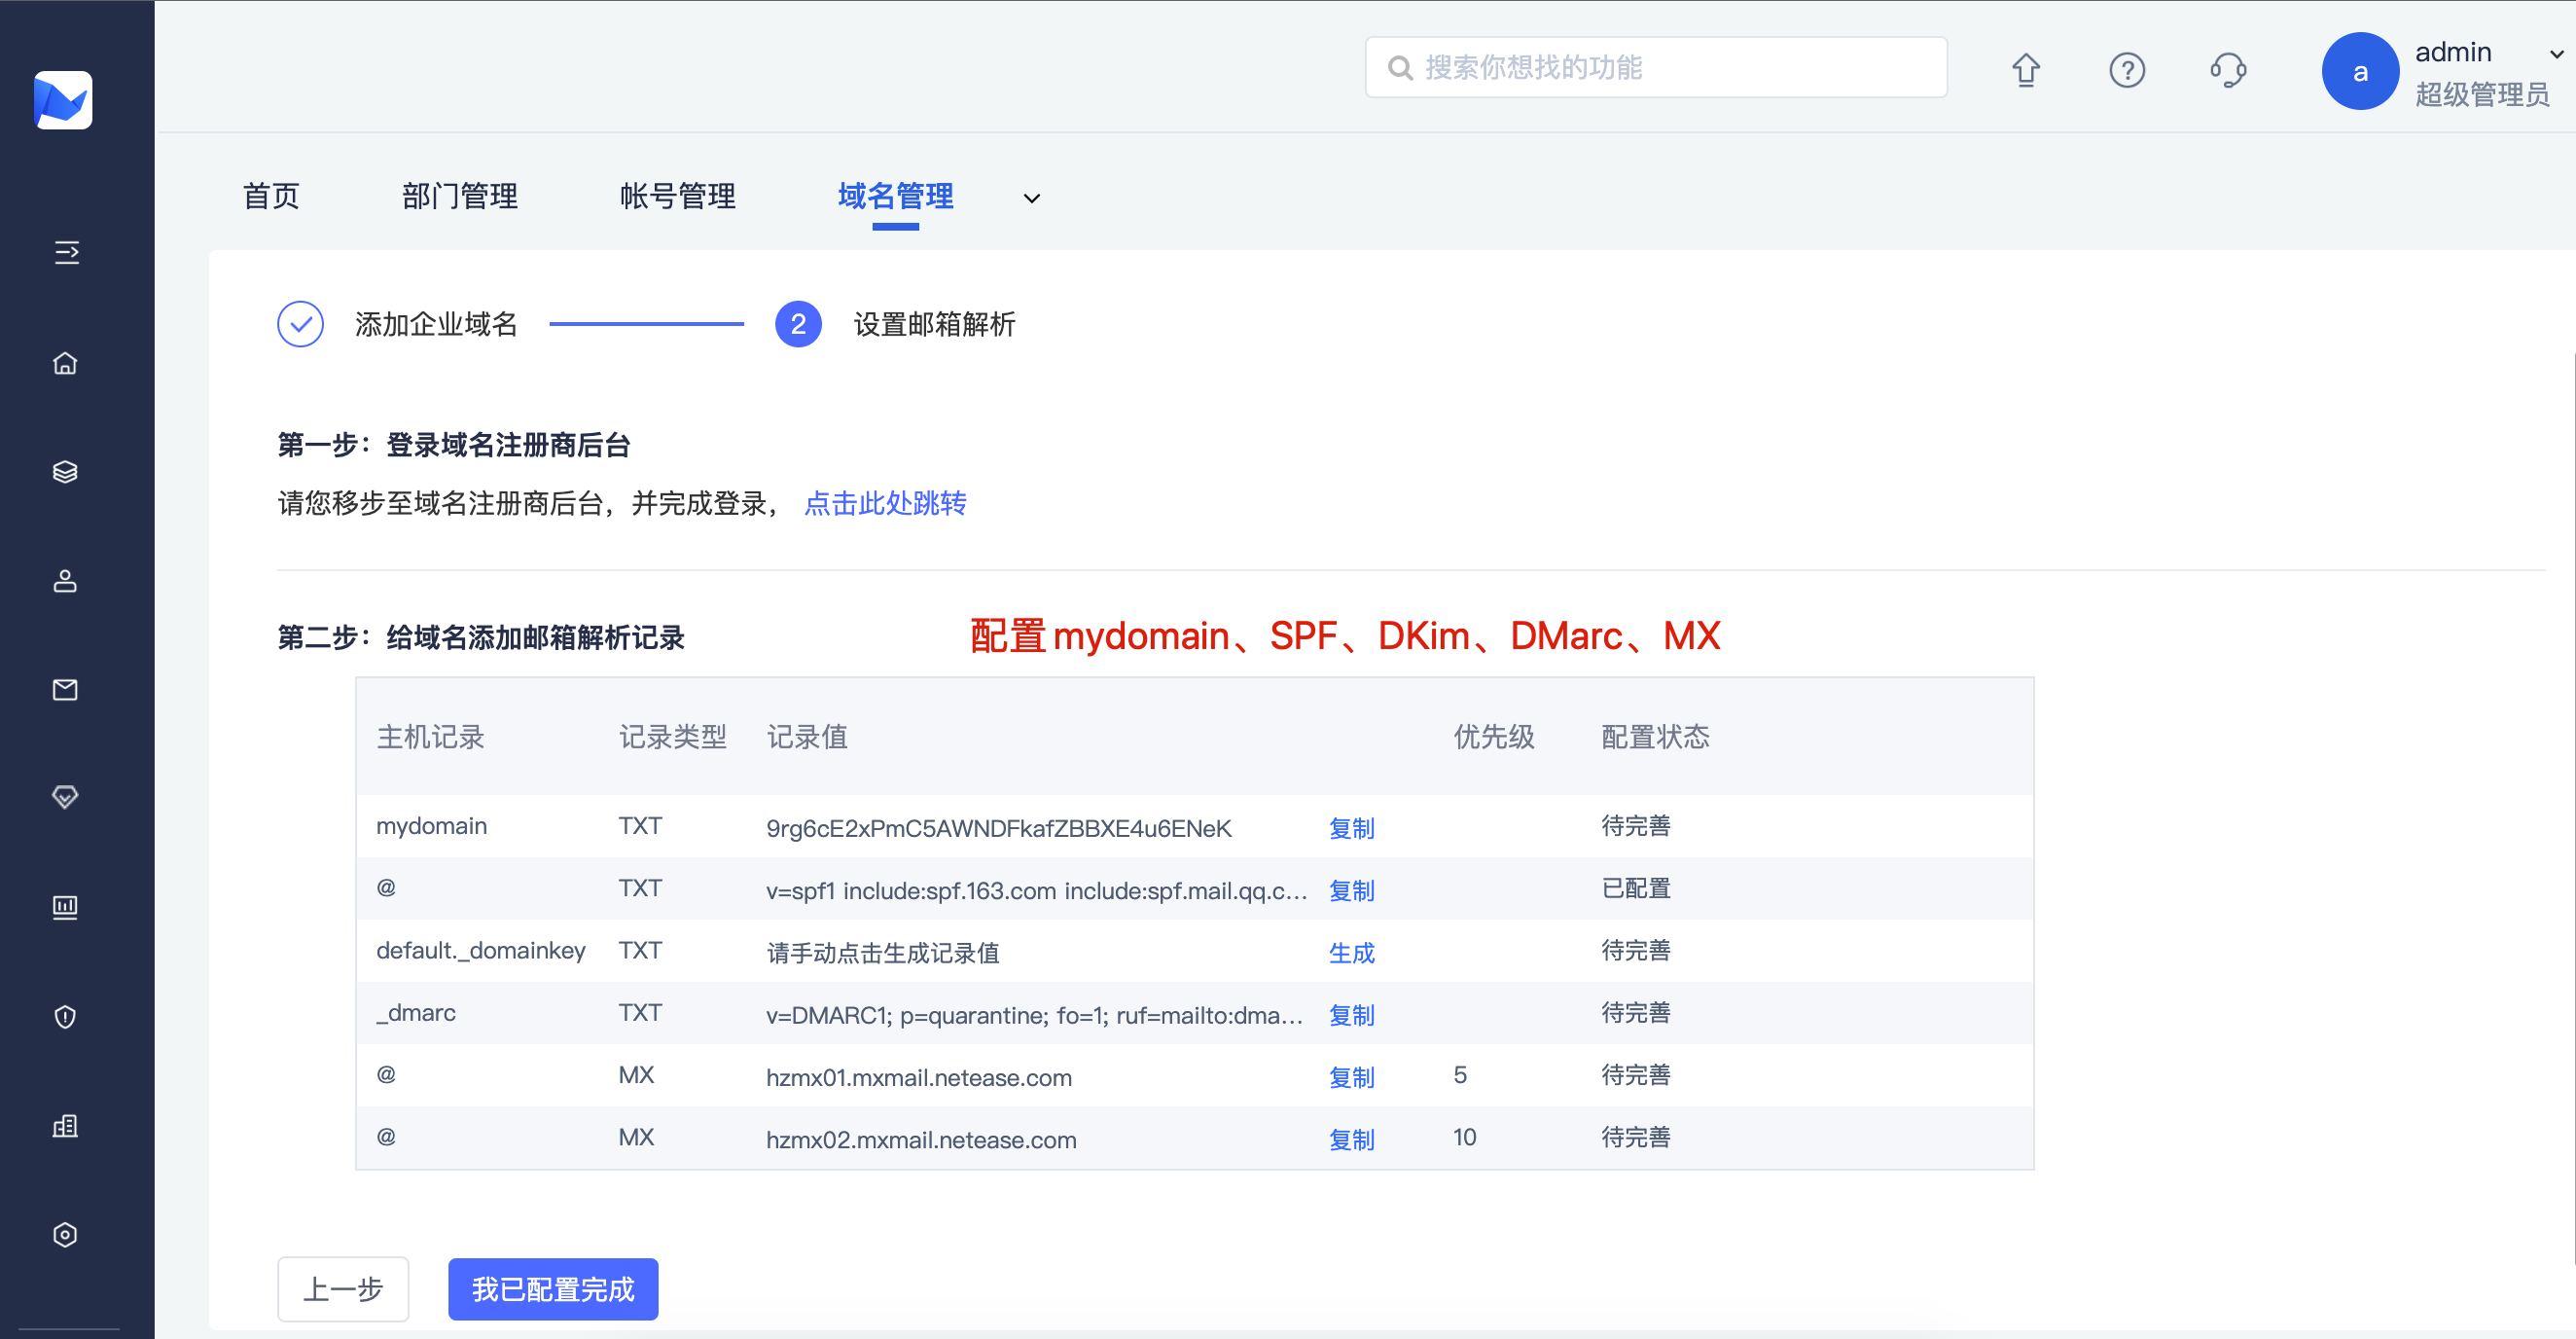This screenshot has width=2576, height=1339.
Task: Click completed step 添加企业域名 checkmark
Action: (x=300, y=324)
